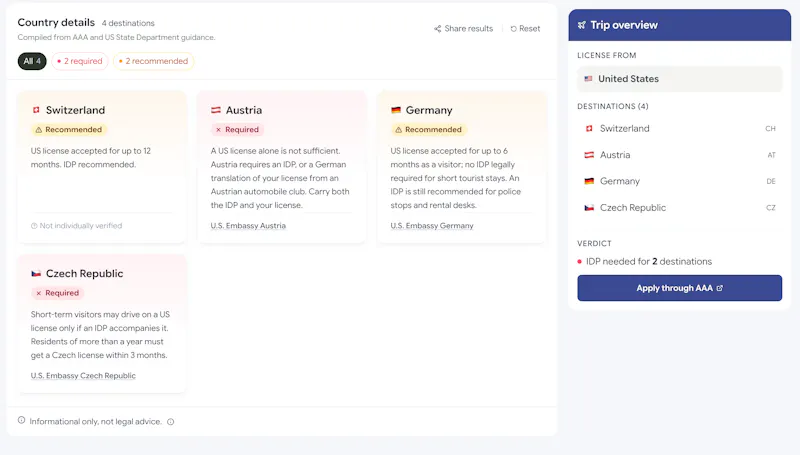Select Austria row in Destinations list
The height and width of the screenshot is (455, 800).
click(x=680, y=155)
